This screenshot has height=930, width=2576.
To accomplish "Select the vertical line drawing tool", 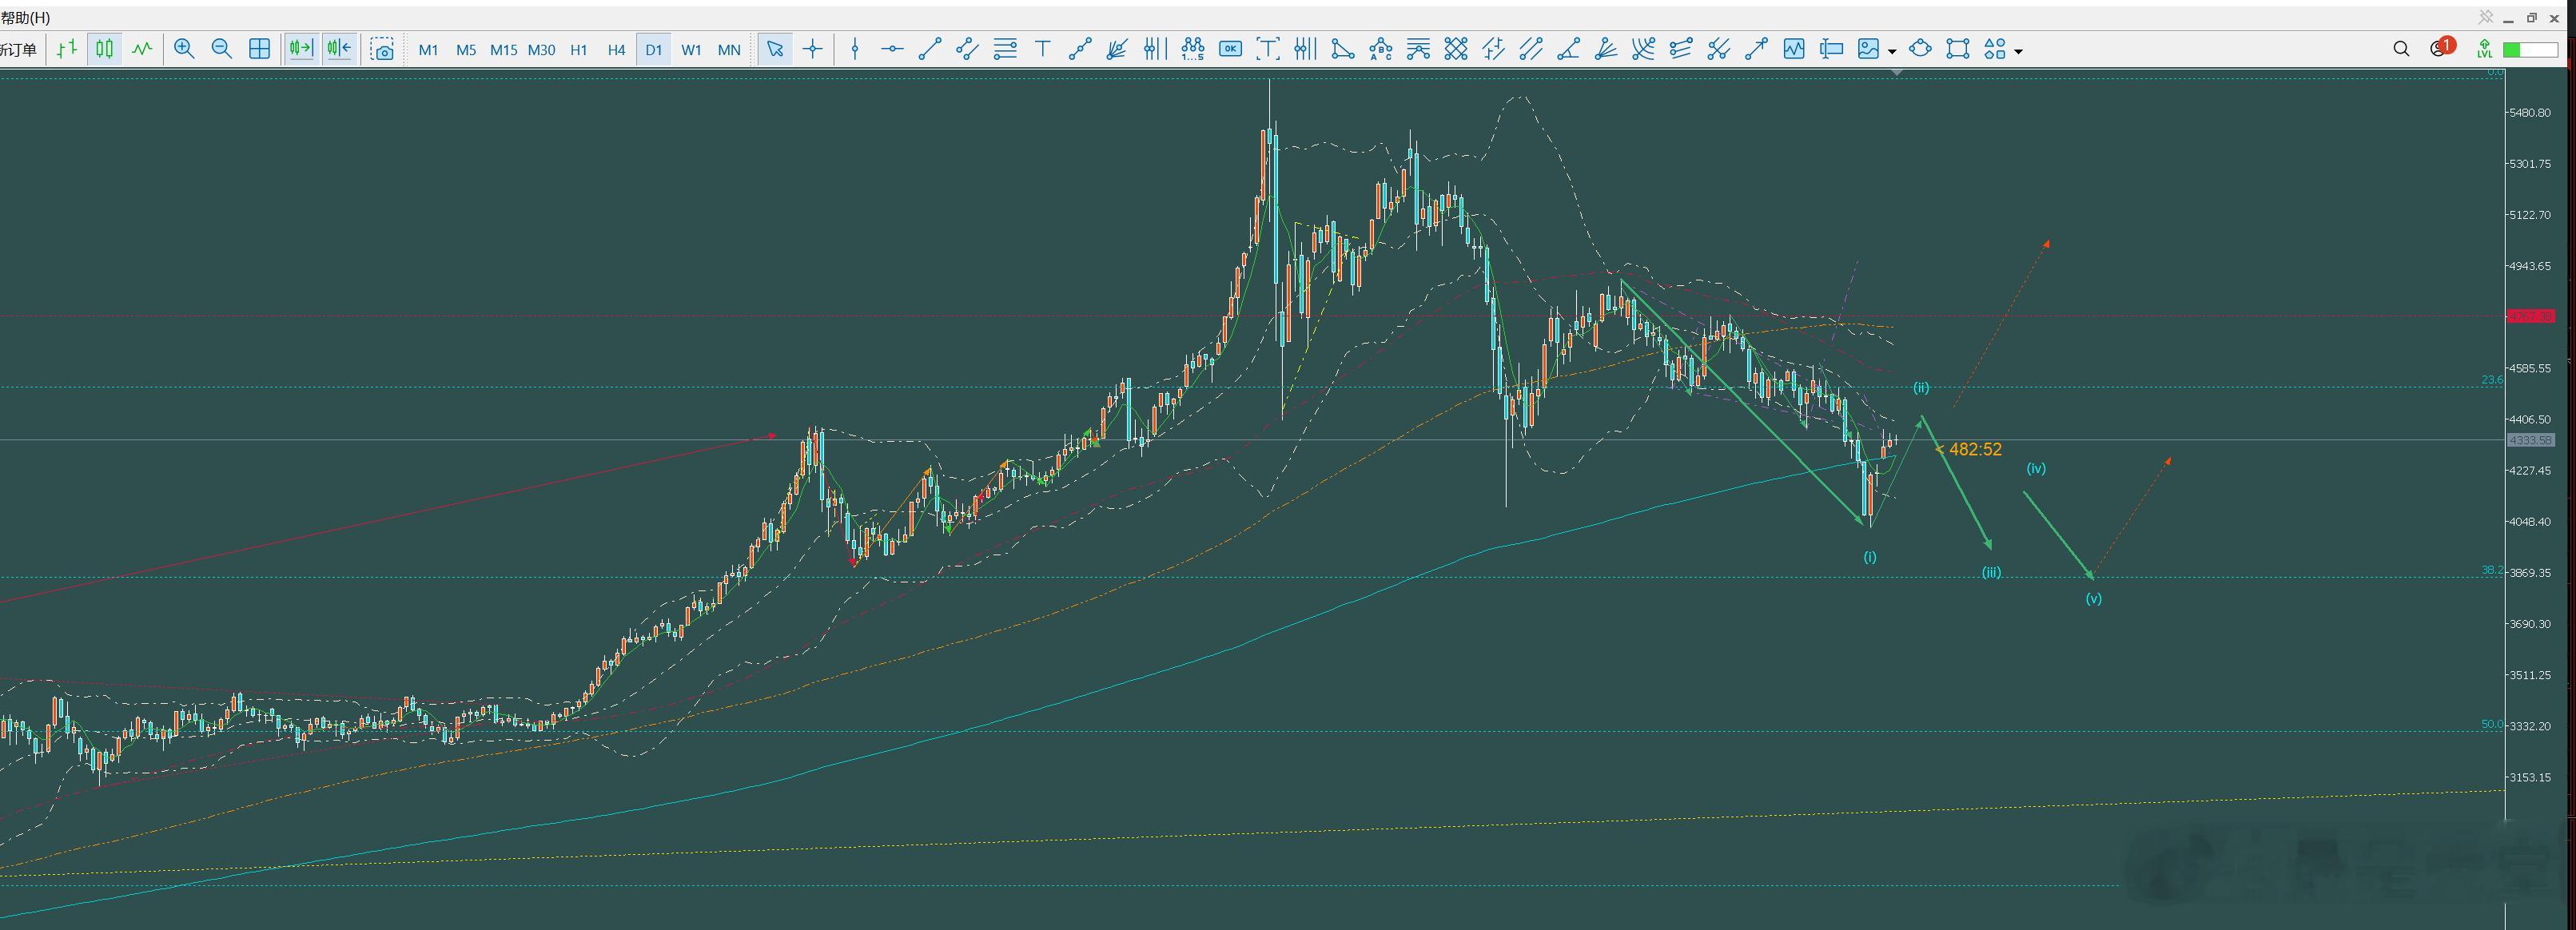I will click(855, 49).
